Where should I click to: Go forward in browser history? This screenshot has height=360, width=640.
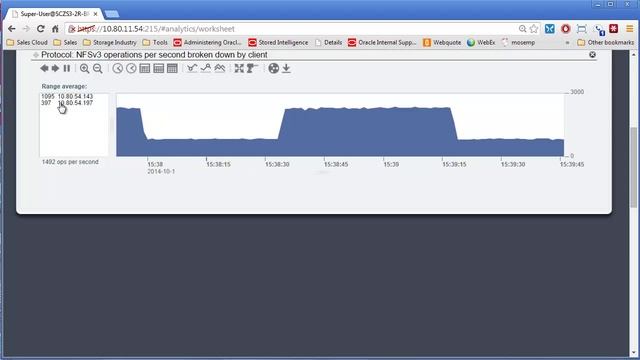click(x=26, y=29)
